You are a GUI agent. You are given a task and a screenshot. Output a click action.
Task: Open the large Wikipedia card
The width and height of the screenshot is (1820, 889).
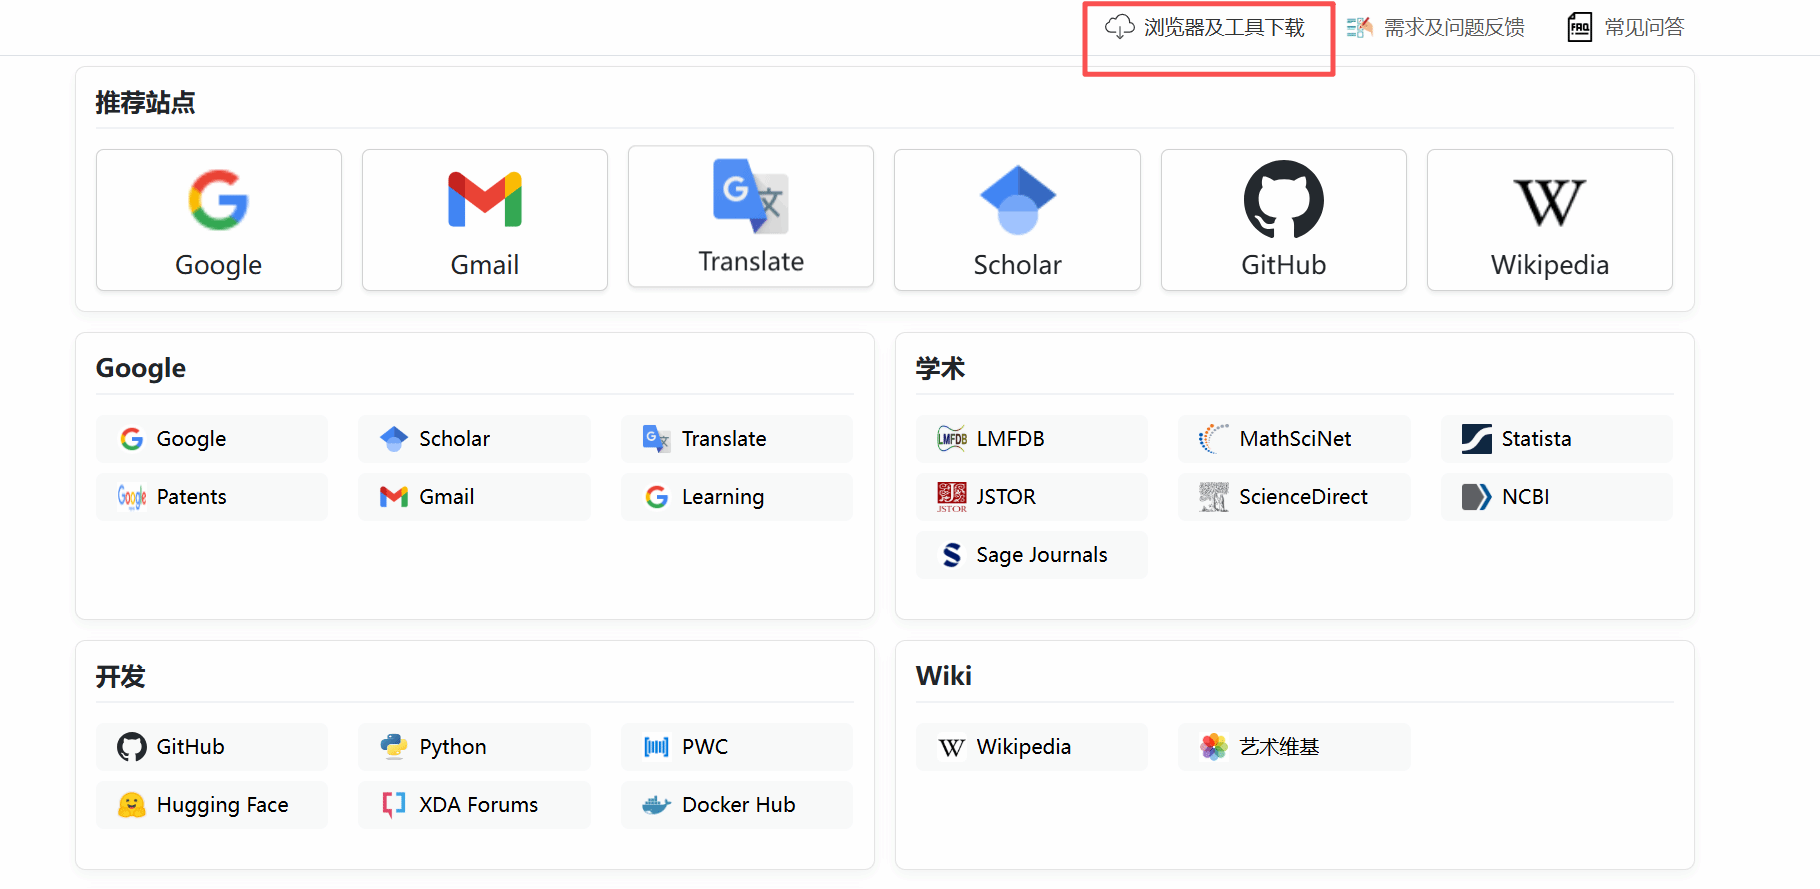point(1550,220)
